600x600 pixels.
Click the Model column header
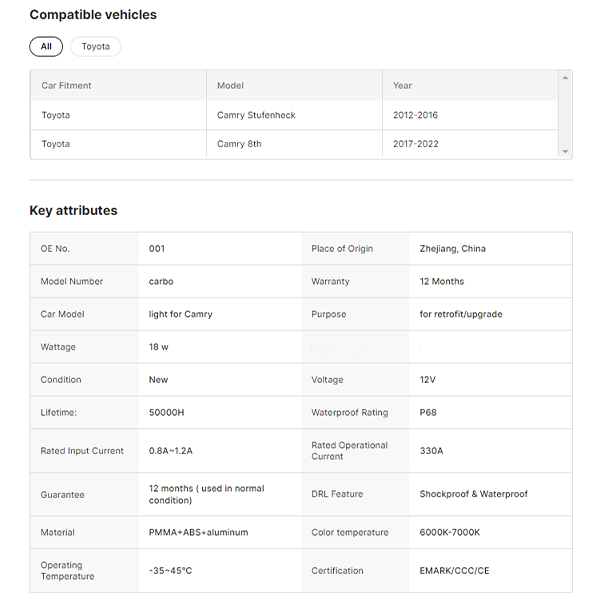pos(230,86)
